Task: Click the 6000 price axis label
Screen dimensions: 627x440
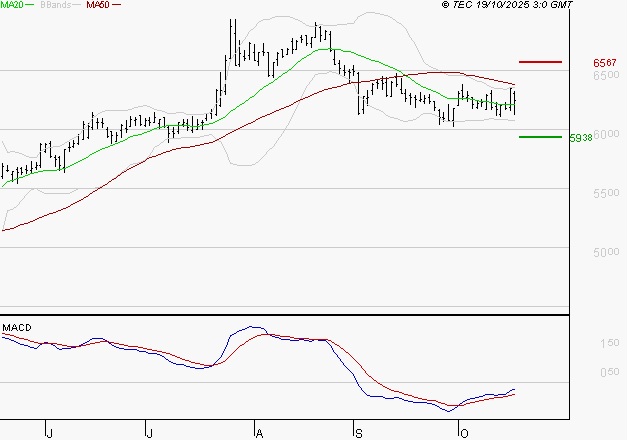Action: coord(607,134)
